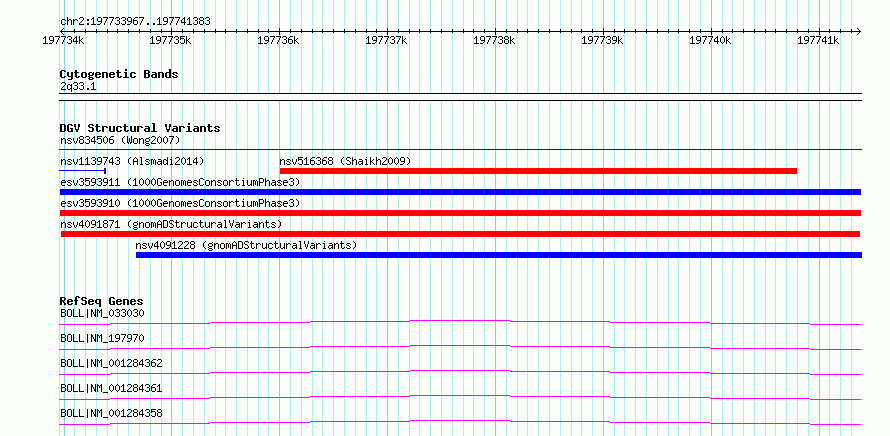Image resolution: width=890 pixels, height=436 pixels.
Task: Click the 197737k ruler label
Action: pyautogui.click(x=386, y=40)
